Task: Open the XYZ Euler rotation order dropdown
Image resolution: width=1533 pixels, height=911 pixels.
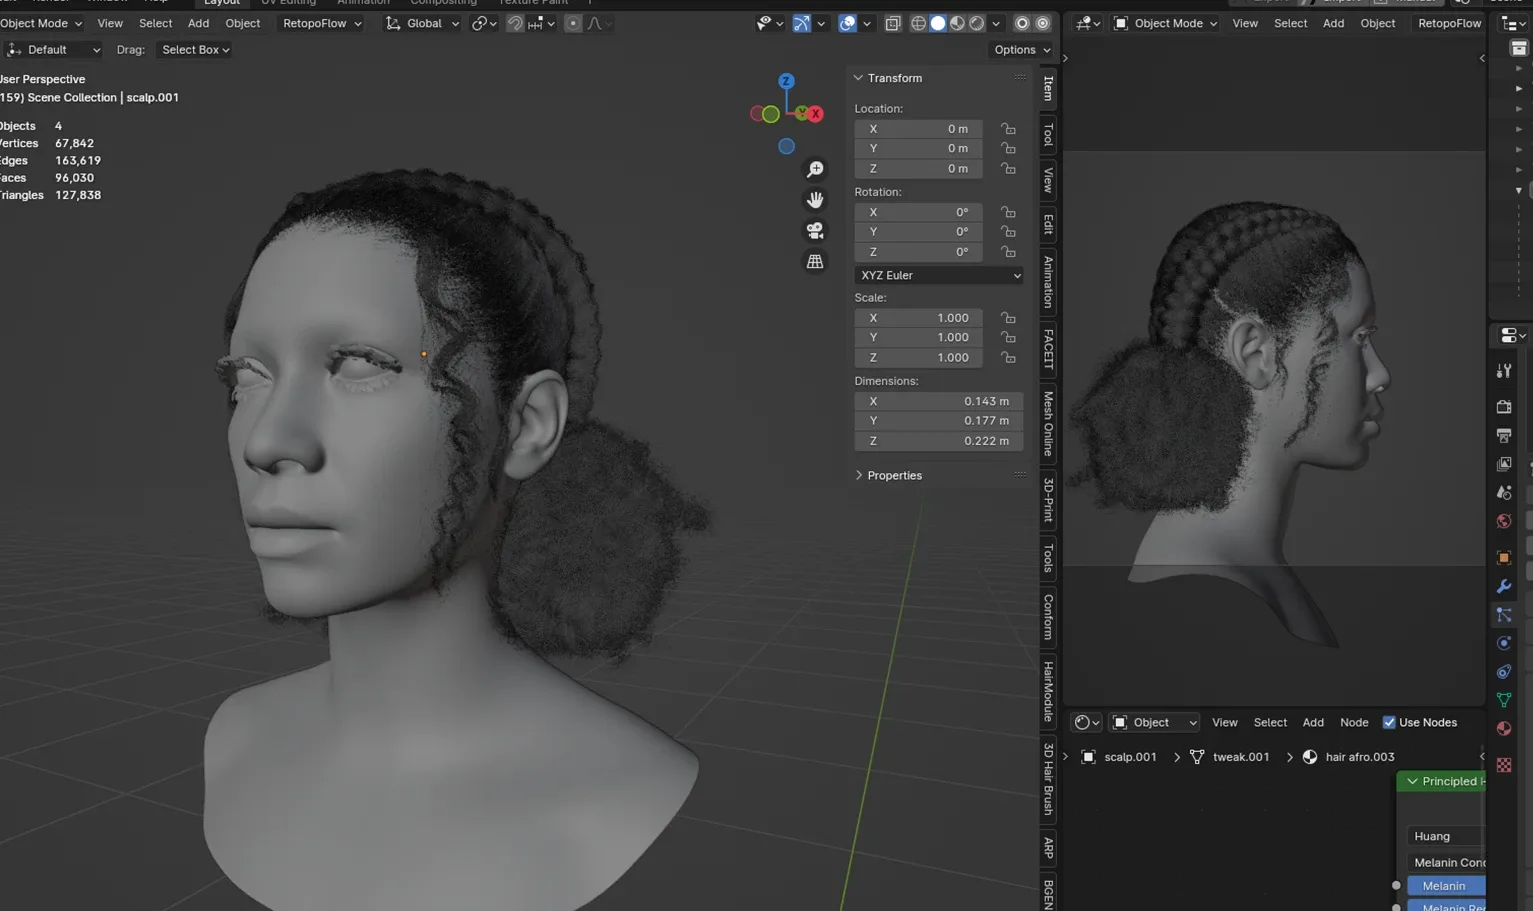Action: 938,275
